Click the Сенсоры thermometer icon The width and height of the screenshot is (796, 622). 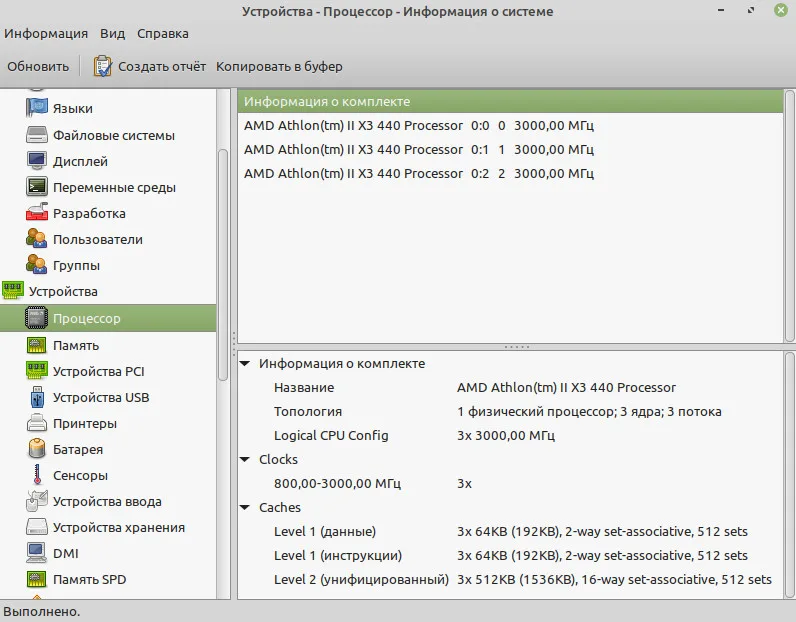[x=37, y=475]
